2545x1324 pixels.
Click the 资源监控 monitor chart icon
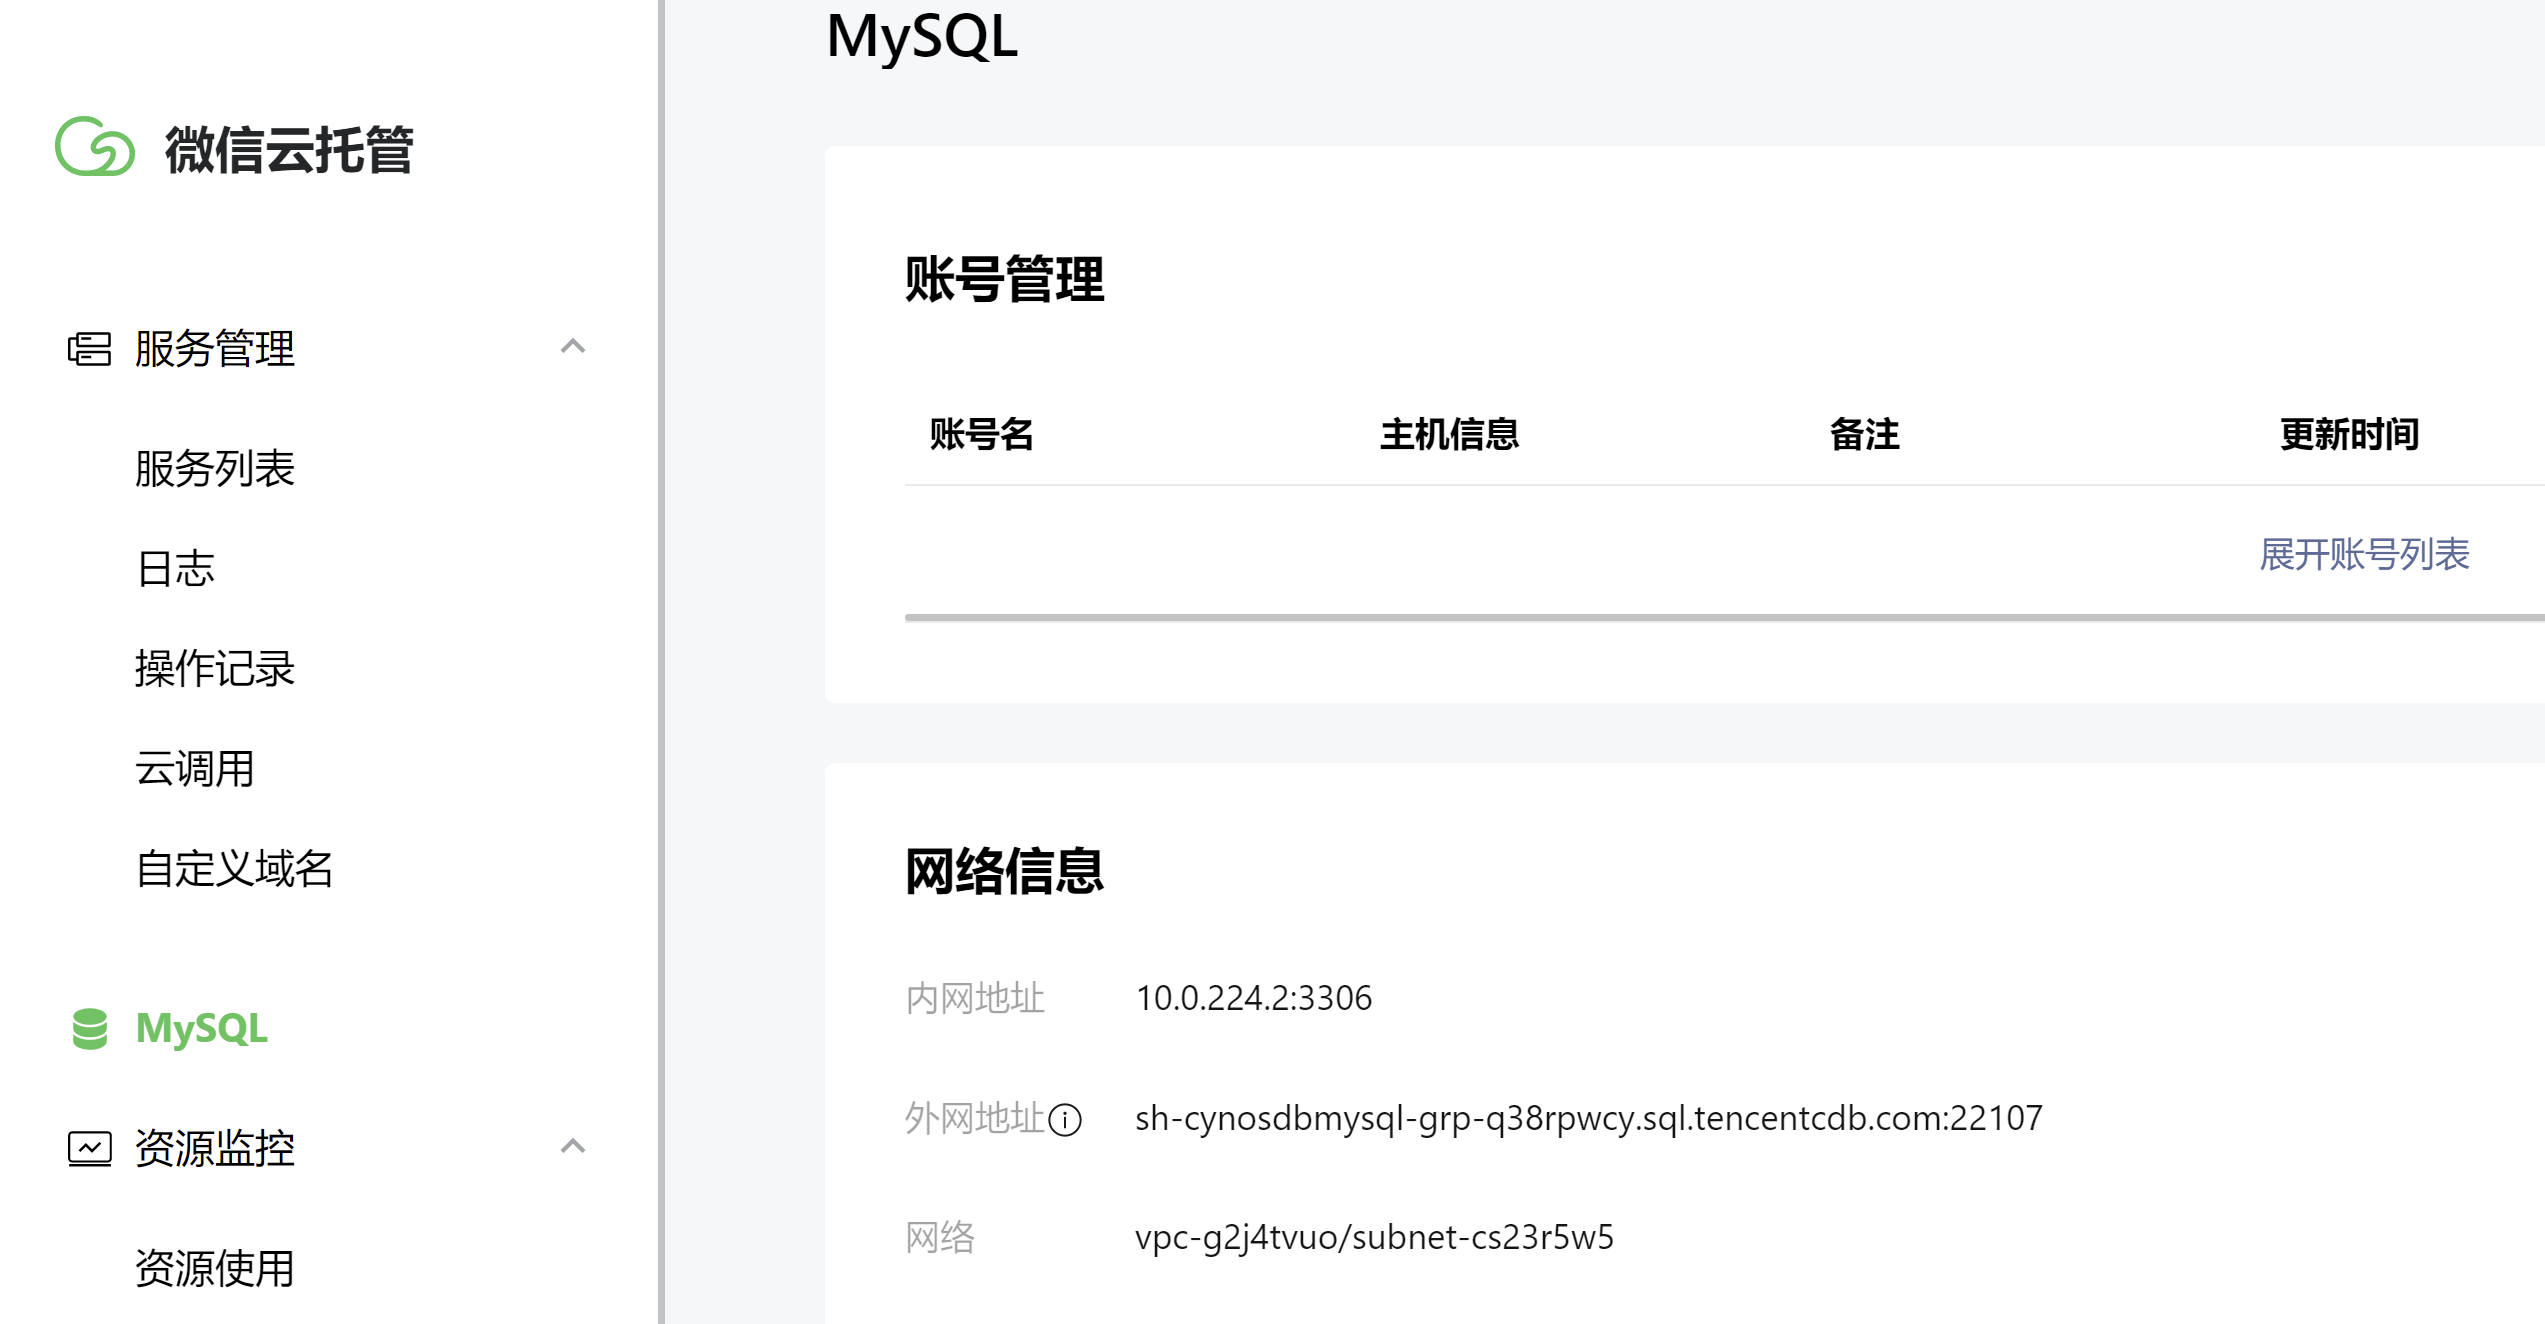pos(89,1148)
